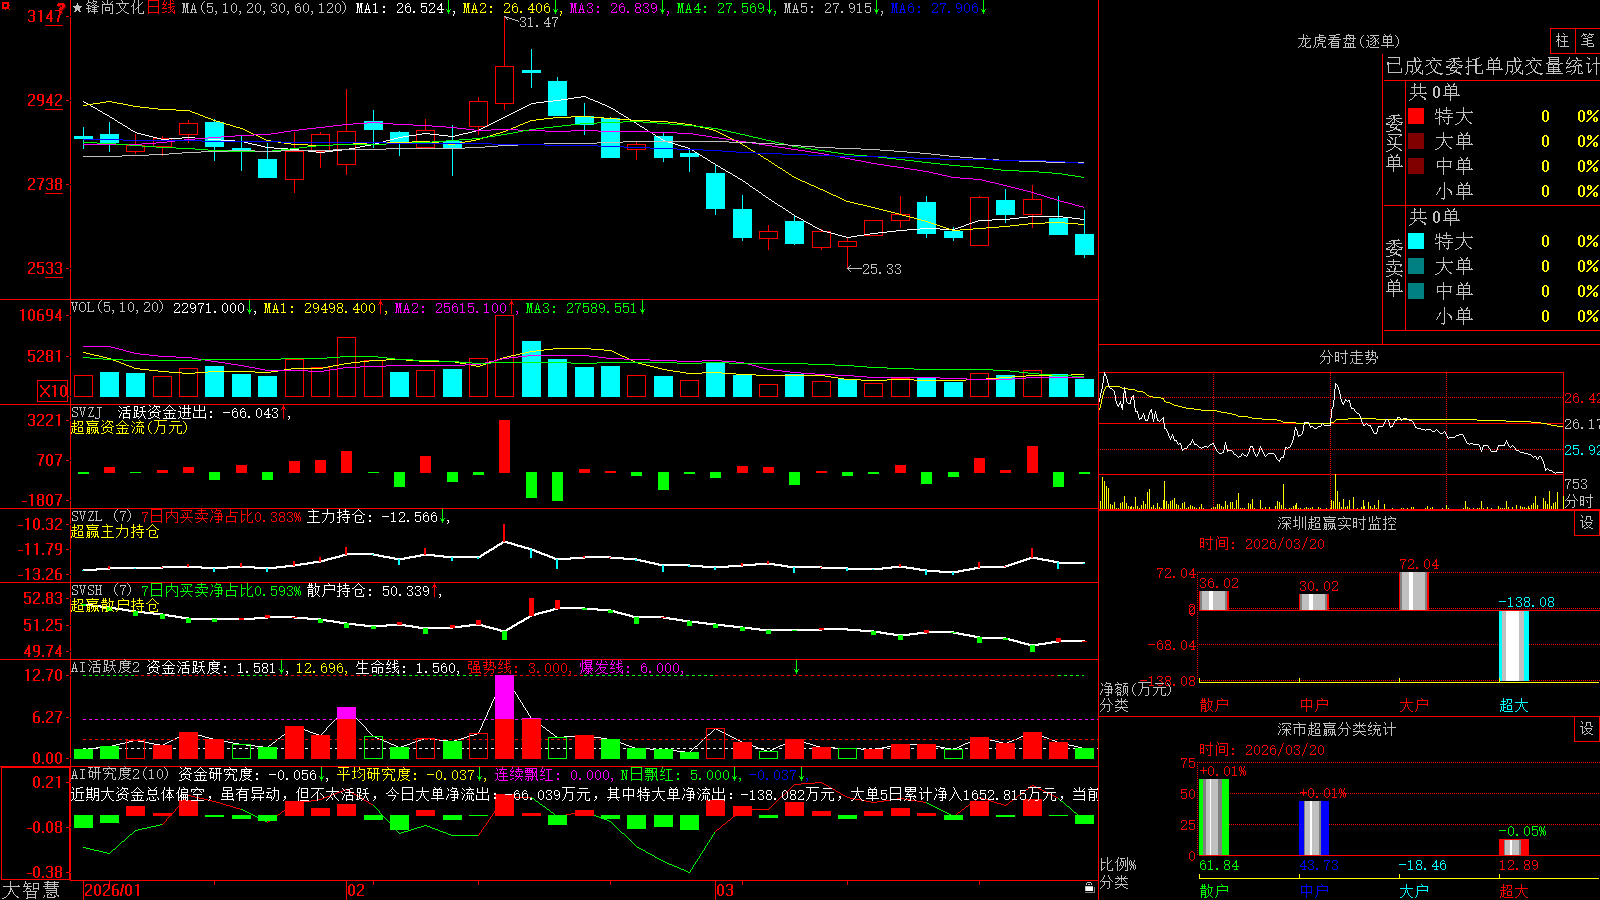Click the cyan 特大 sell order swatch
This screenshot has width=1600, height=900.
click(x=1416, y=241)
